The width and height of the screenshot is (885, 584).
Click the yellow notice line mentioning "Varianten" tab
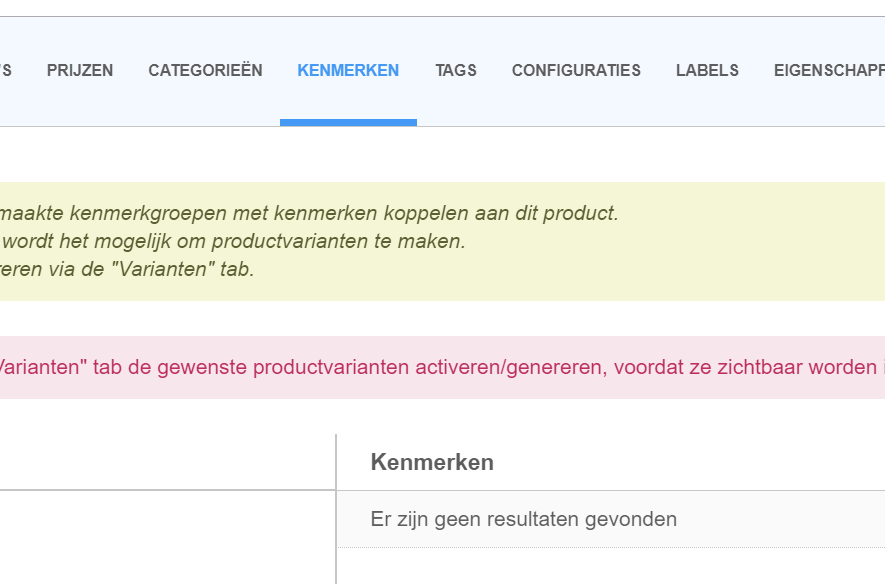coord(127,269)
